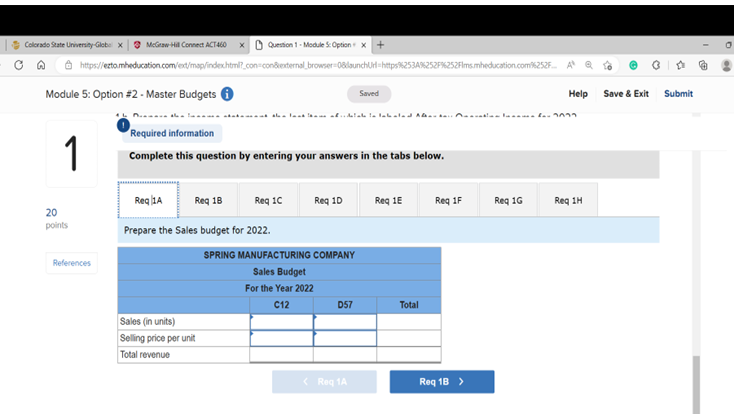
Task: Open the browser extensions puzzle icon
Action: click(656, 65)
